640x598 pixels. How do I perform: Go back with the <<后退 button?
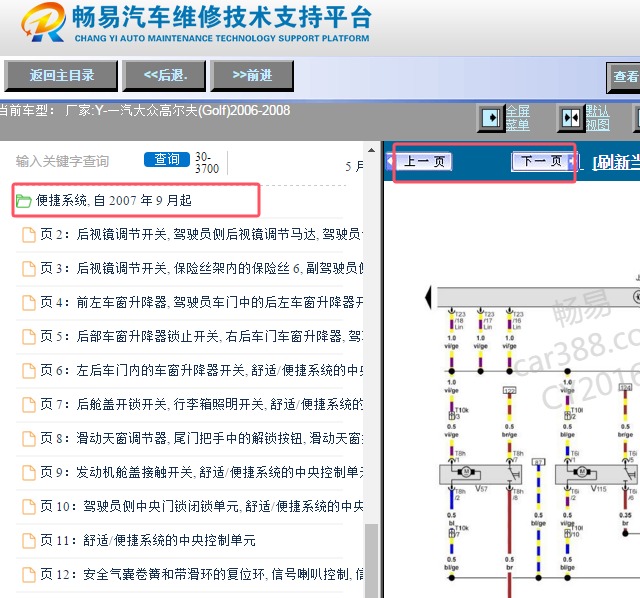coord(164,76)
